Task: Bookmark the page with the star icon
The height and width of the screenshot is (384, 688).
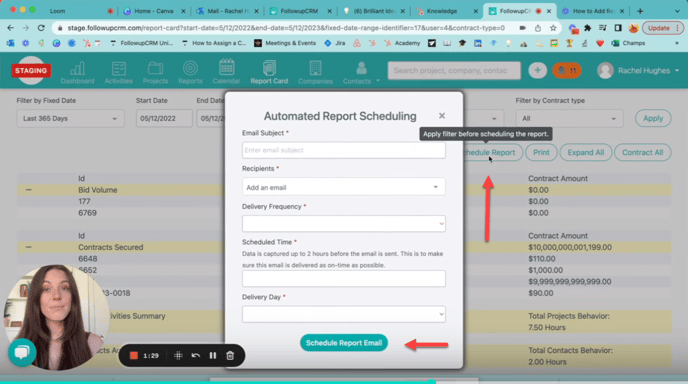Action: click(x=553, y=28)
